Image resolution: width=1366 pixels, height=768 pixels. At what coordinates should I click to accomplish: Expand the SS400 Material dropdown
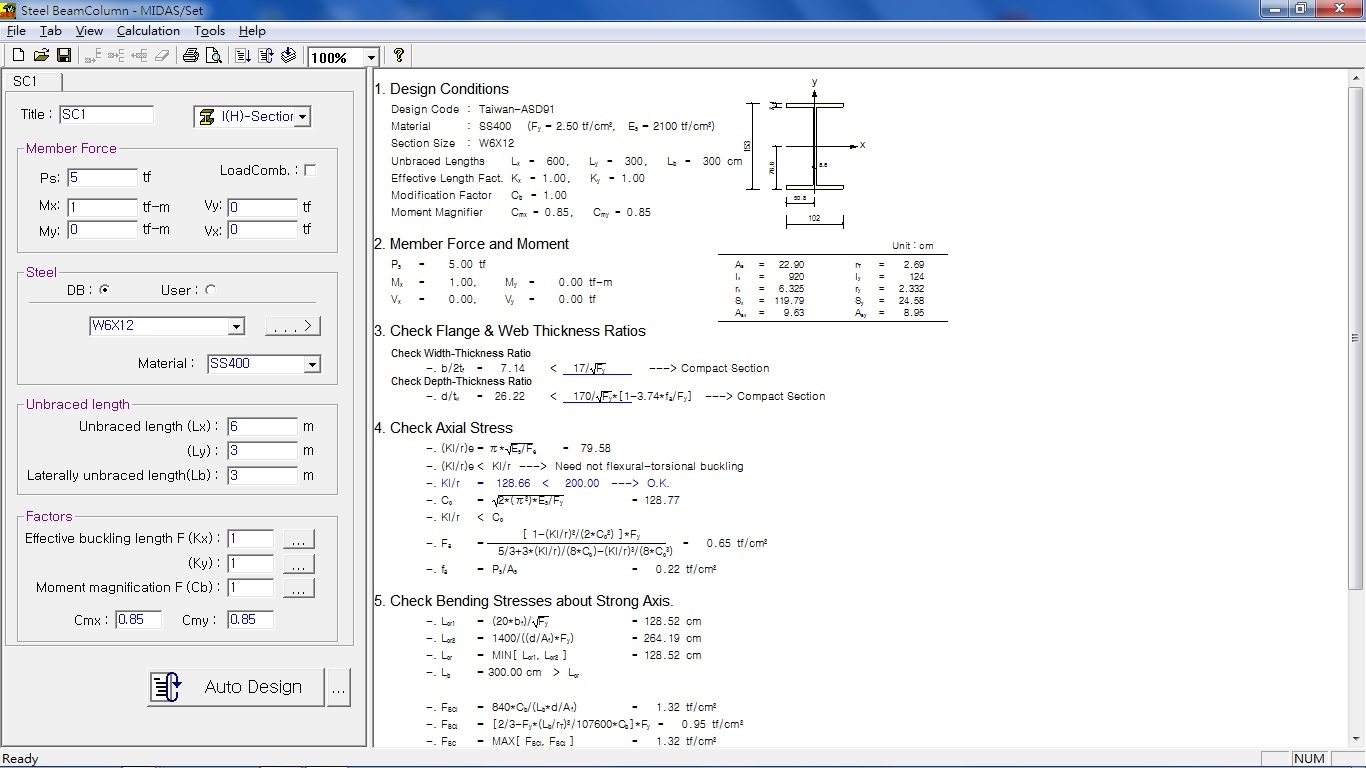coord(312,364)
